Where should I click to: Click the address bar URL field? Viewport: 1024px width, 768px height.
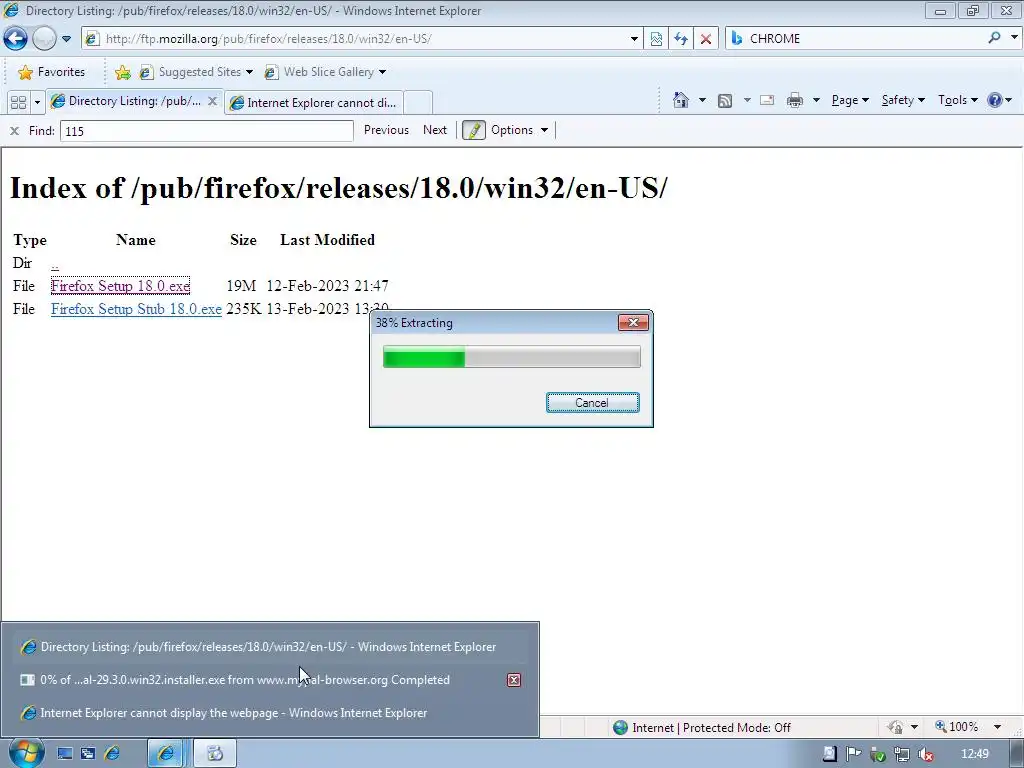click(356, 39)
